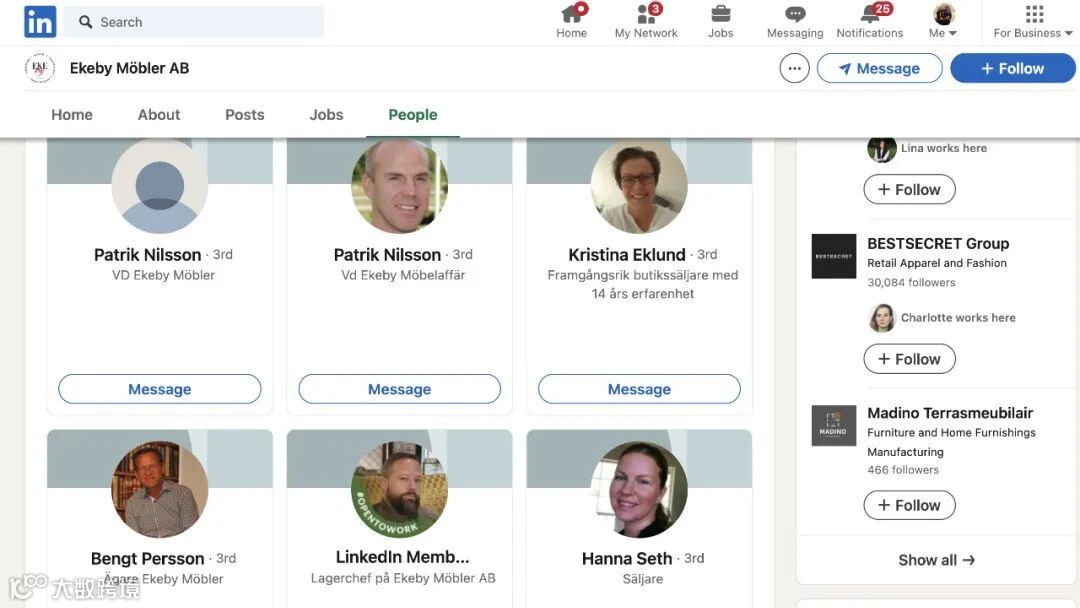
Task: Follow Madino Terrasmeubilair
Action: pyautogui.click(x=909, y=505)
